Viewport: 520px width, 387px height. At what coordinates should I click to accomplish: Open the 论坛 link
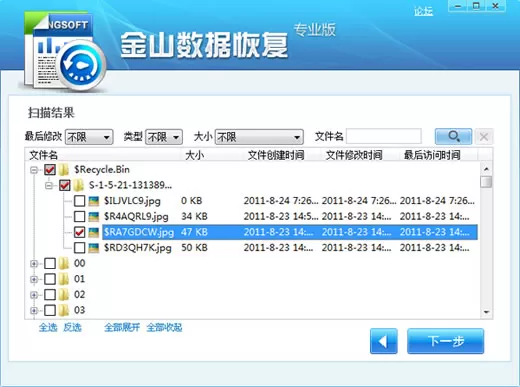pos(423,11)
